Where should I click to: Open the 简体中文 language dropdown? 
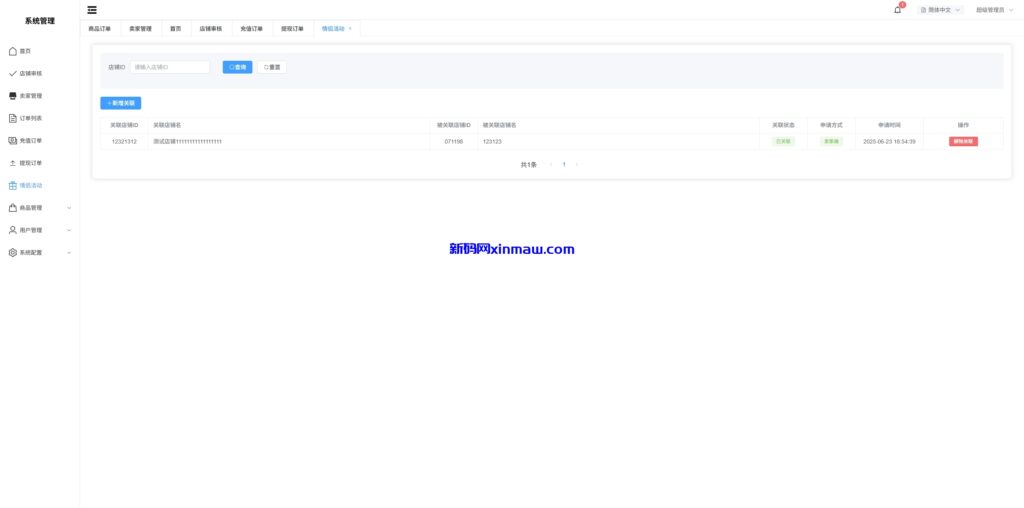940,10
